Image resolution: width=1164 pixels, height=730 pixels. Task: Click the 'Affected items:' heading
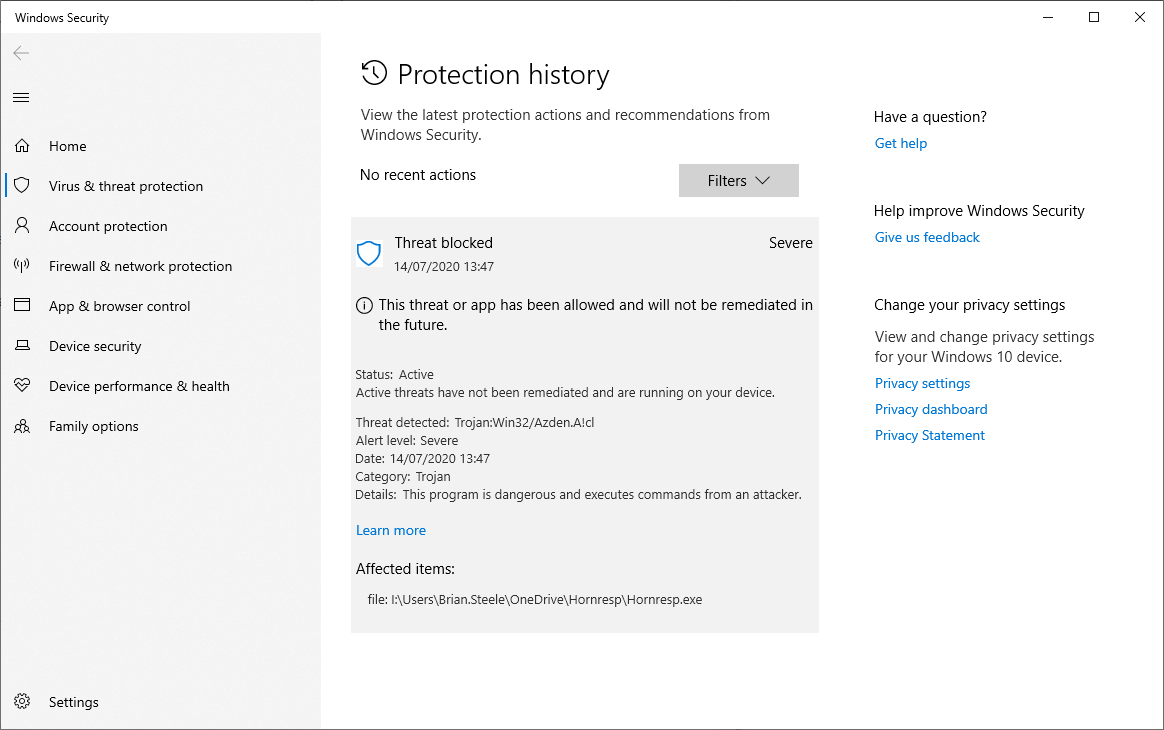click(x=405, y=569)
